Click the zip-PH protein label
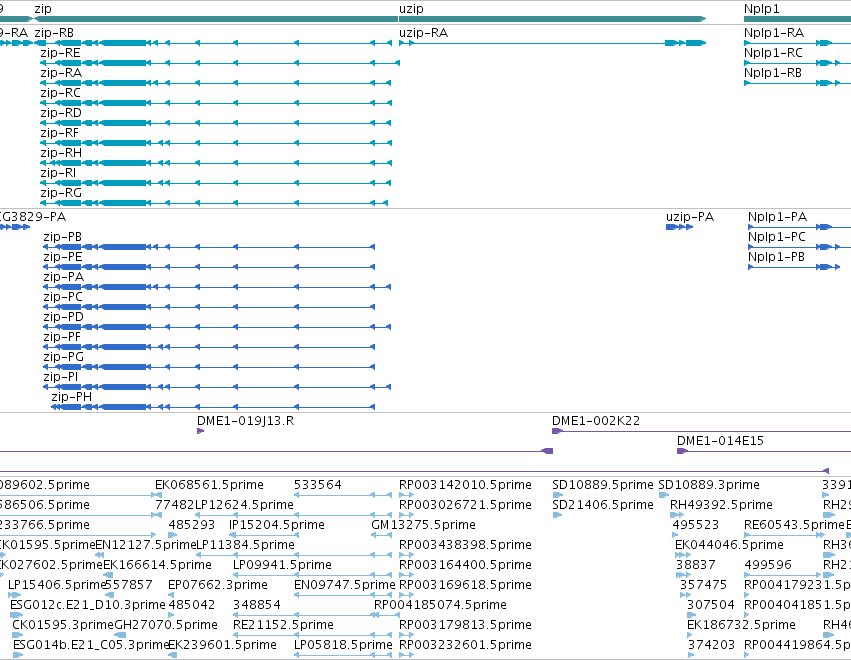 [72, 397]
